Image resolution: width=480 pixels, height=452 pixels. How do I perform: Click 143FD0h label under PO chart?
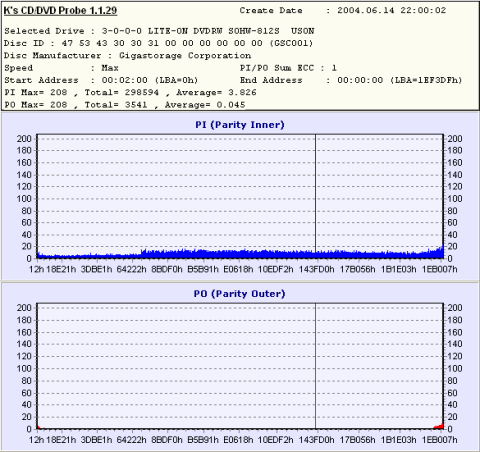pyautogui.click(x=316, y=440)
